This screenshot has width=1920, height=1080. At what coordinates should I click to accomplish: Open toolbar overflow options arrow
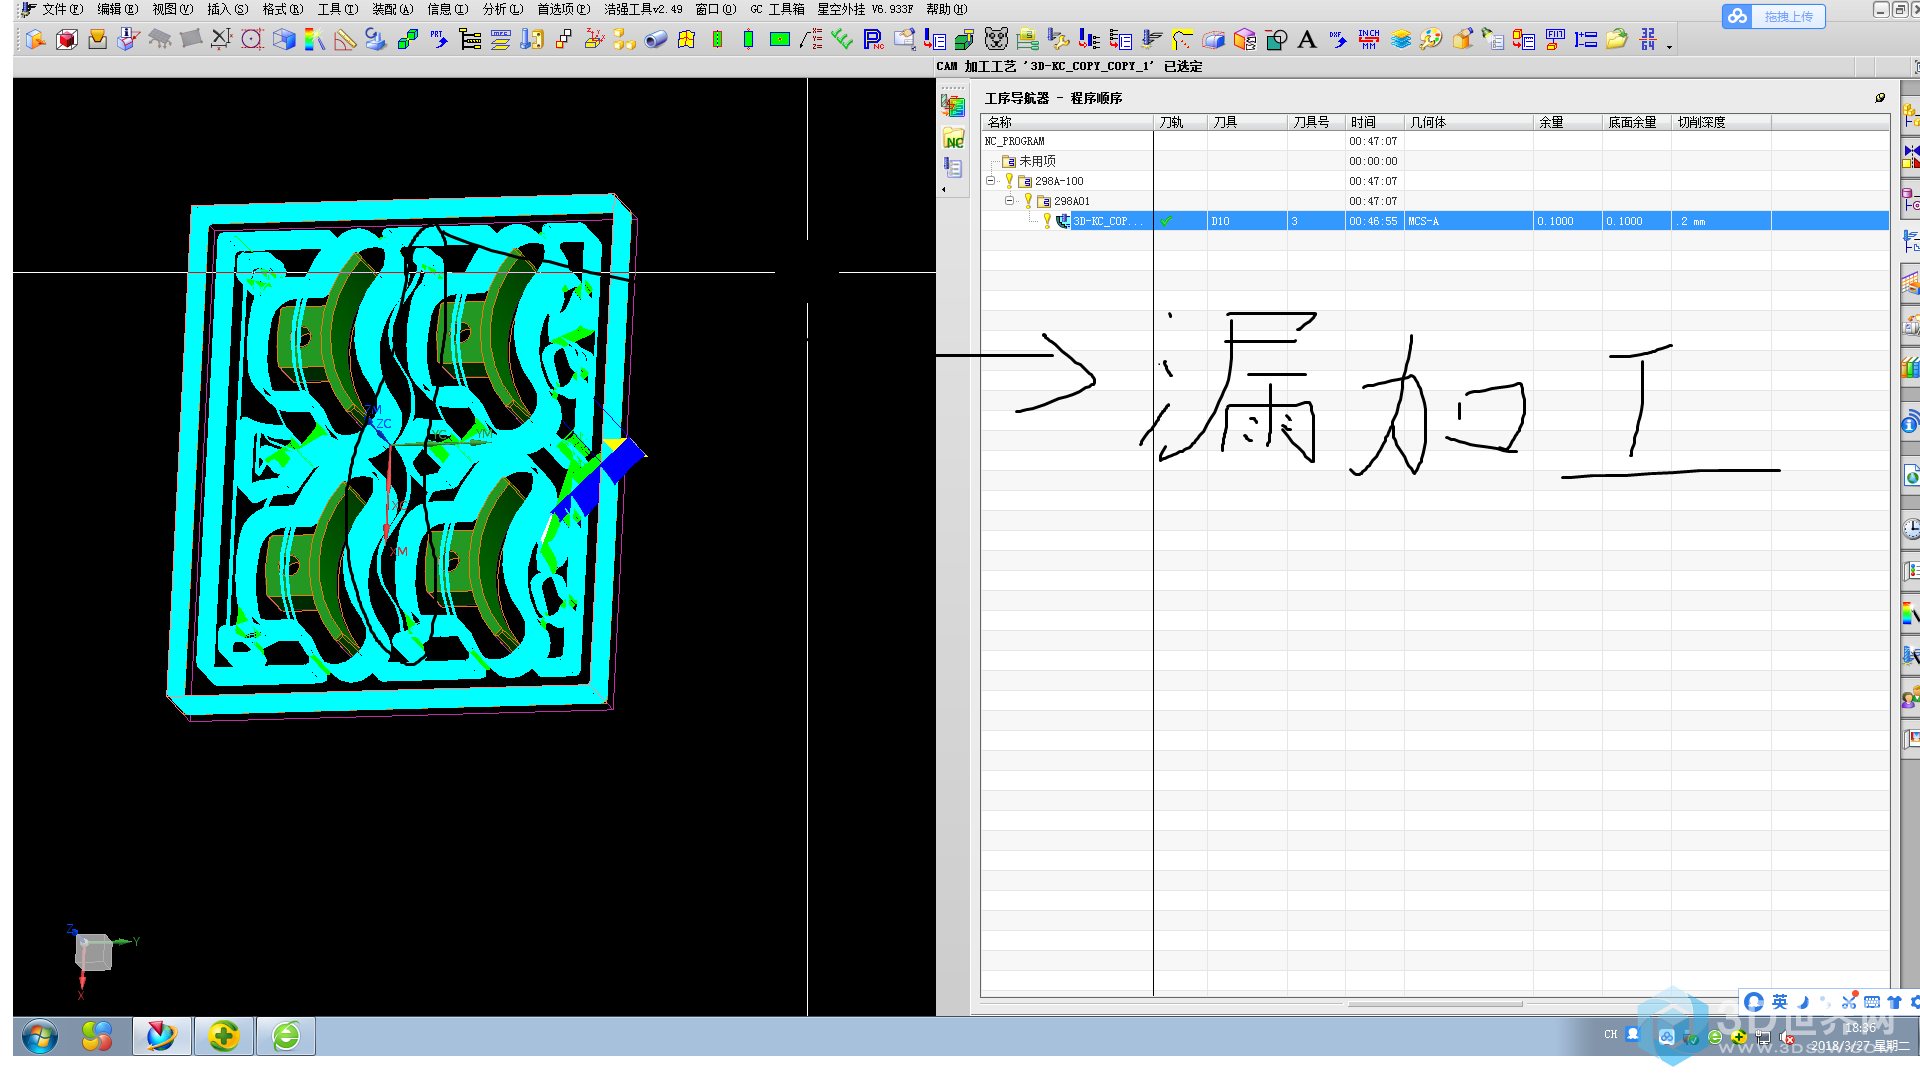pos(1669,46)
